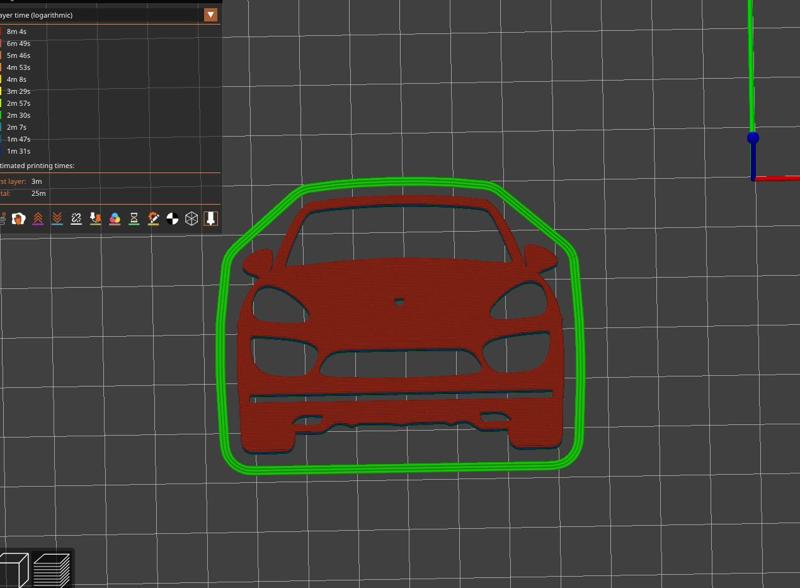Image resolution: width=800 pixels, height=588 pixels.
Task: Click the 3m 29s legend entry
Action: (x=16, y=91)
